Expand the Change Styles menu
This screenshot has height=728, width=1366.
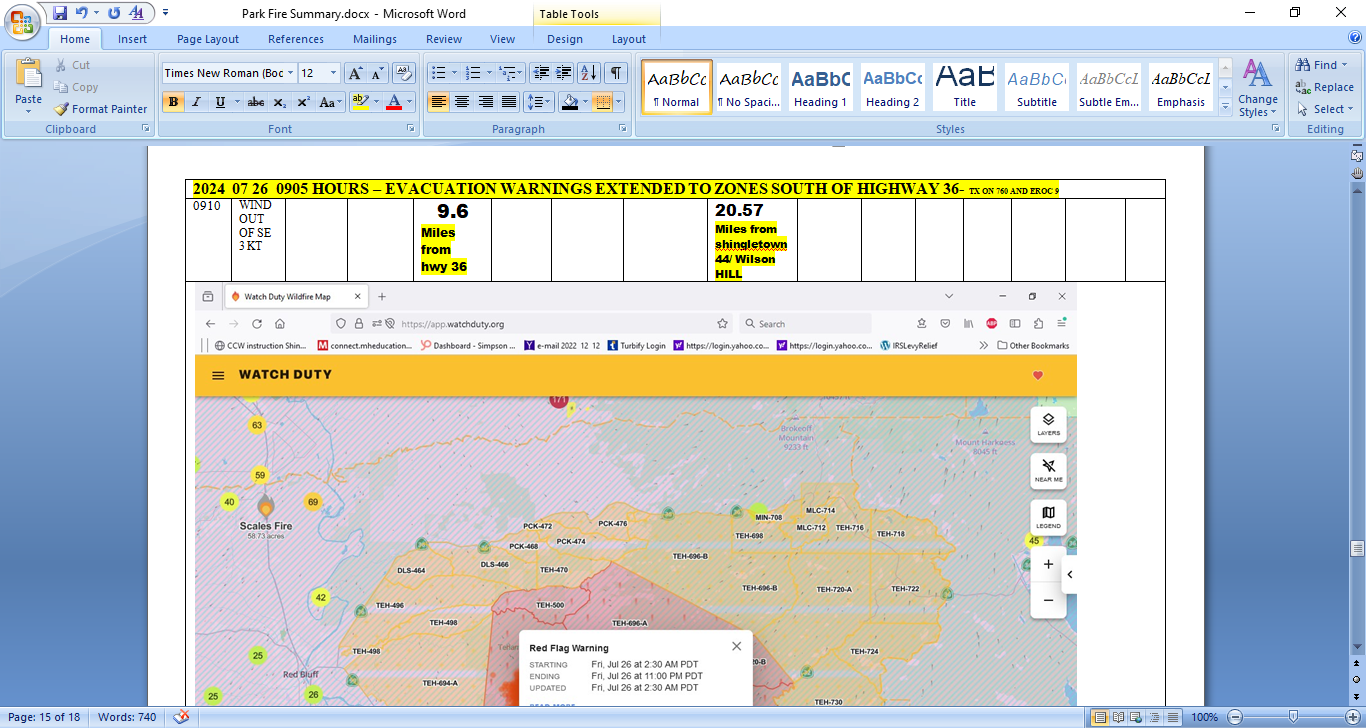[1257, 88]
